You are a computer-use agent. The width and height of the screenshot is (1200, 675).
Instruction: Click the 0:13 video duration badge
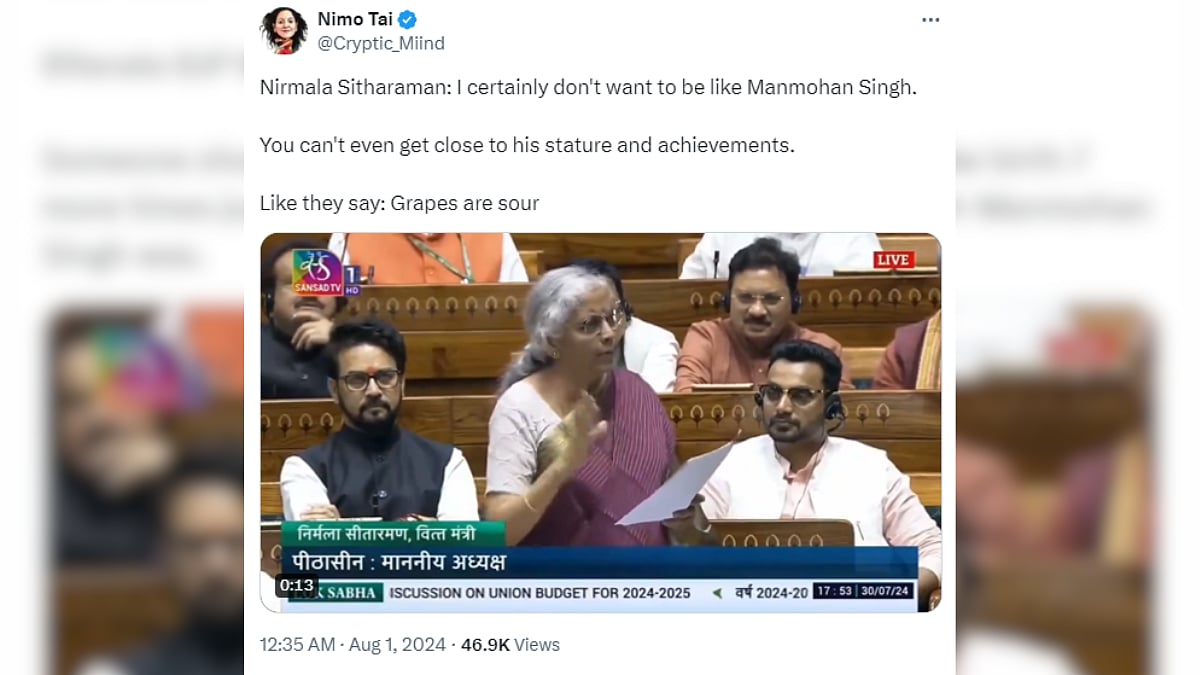click(297, 585)
